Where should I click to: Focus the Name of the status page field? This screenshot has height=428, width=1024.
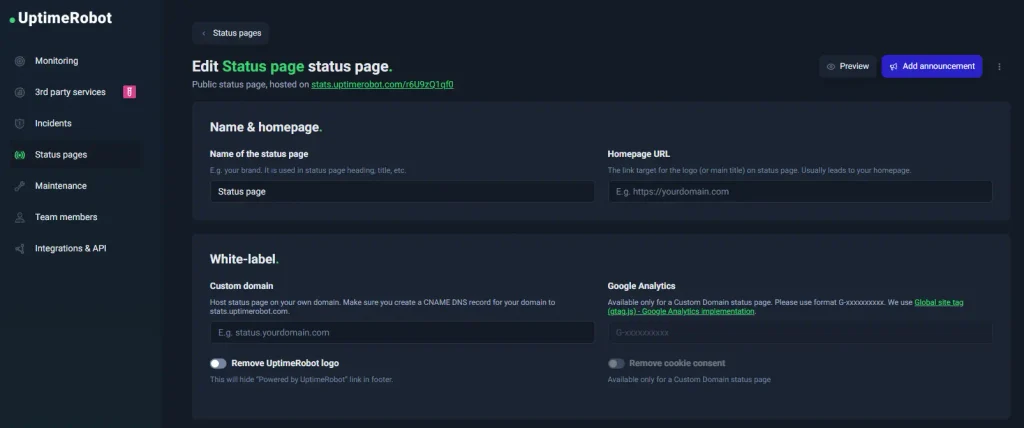[402, 192]
